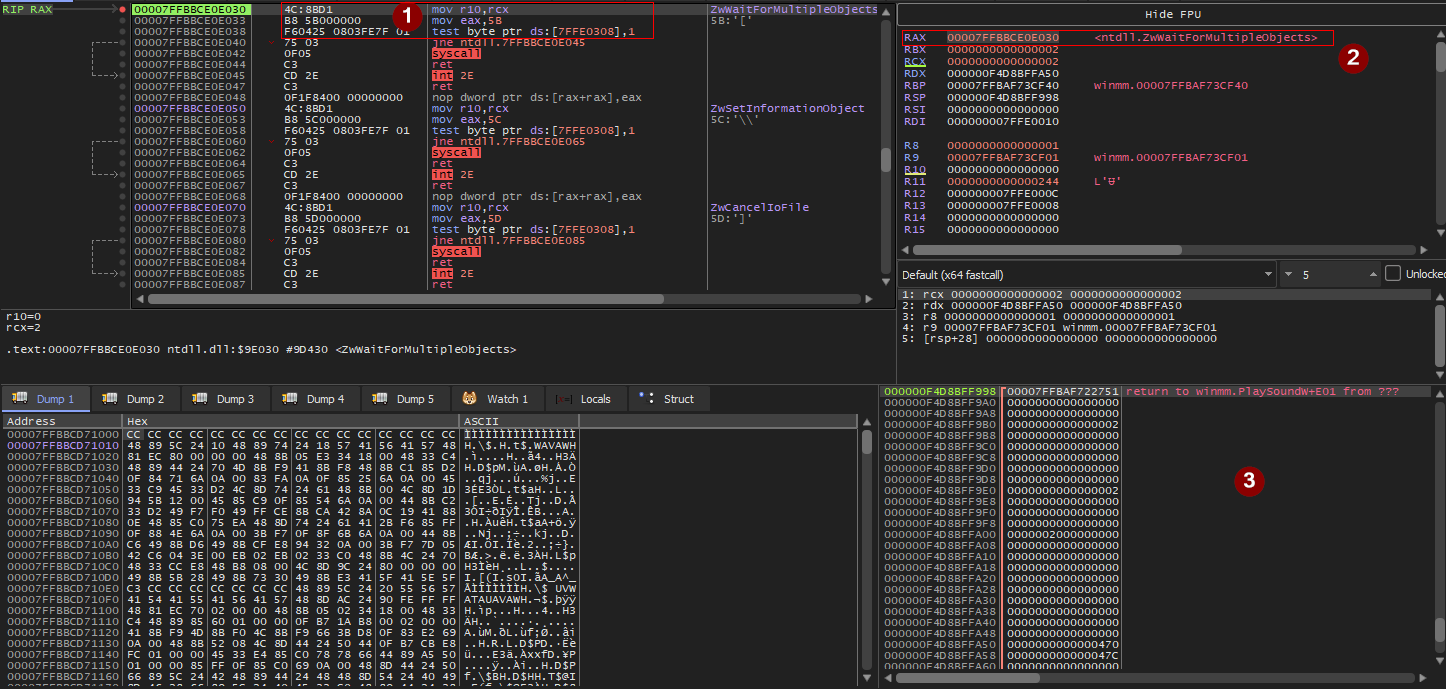This screenshot has height=689, width=1446.
Task: Select stack address 000000F4D8BFFA50
Action: 940,644
